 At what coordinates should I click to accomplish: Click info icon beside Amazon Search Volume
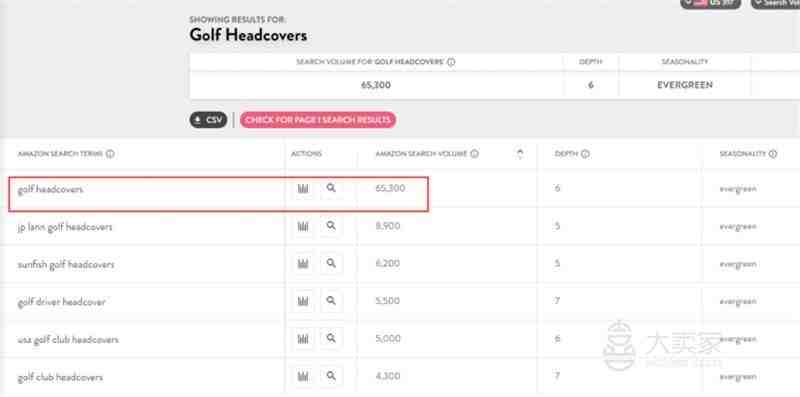[474, 154]
